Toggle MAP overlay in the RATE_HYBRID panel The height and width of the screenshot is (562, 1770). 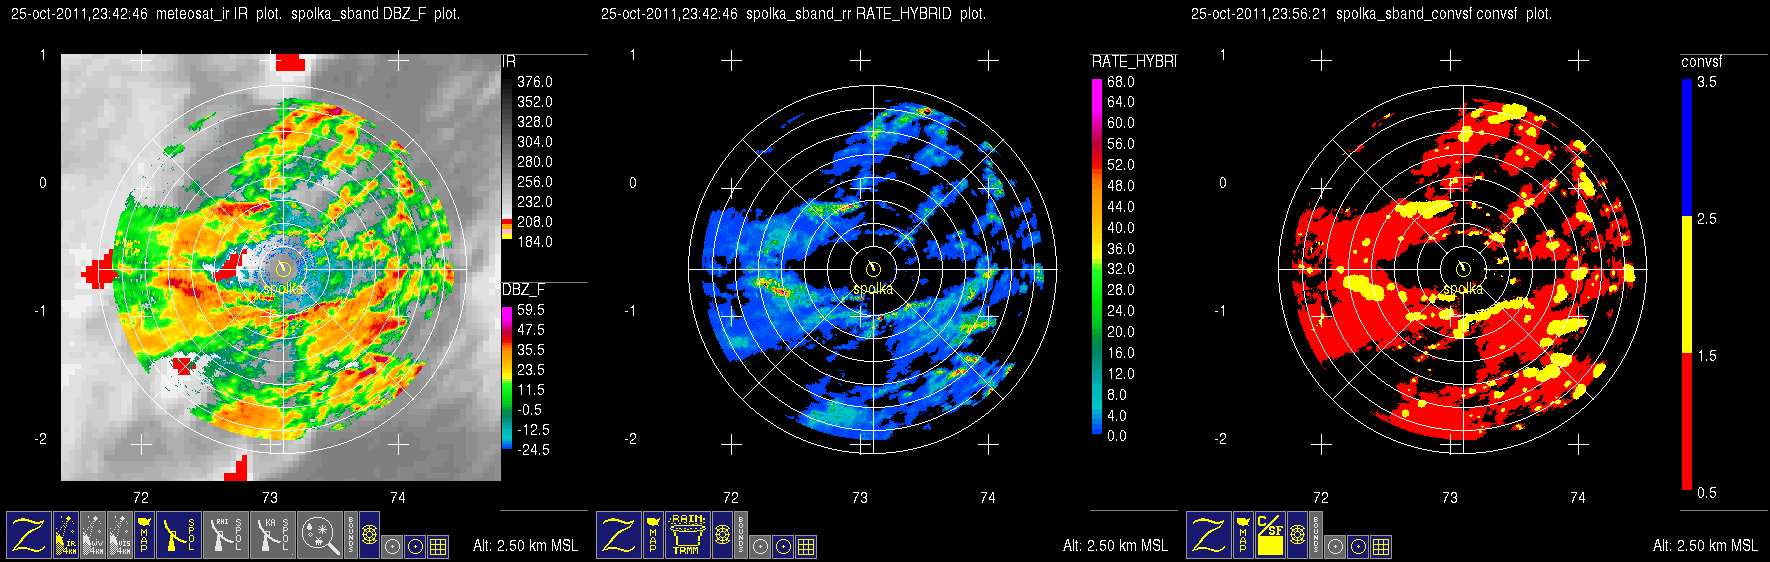pos(653,535)
